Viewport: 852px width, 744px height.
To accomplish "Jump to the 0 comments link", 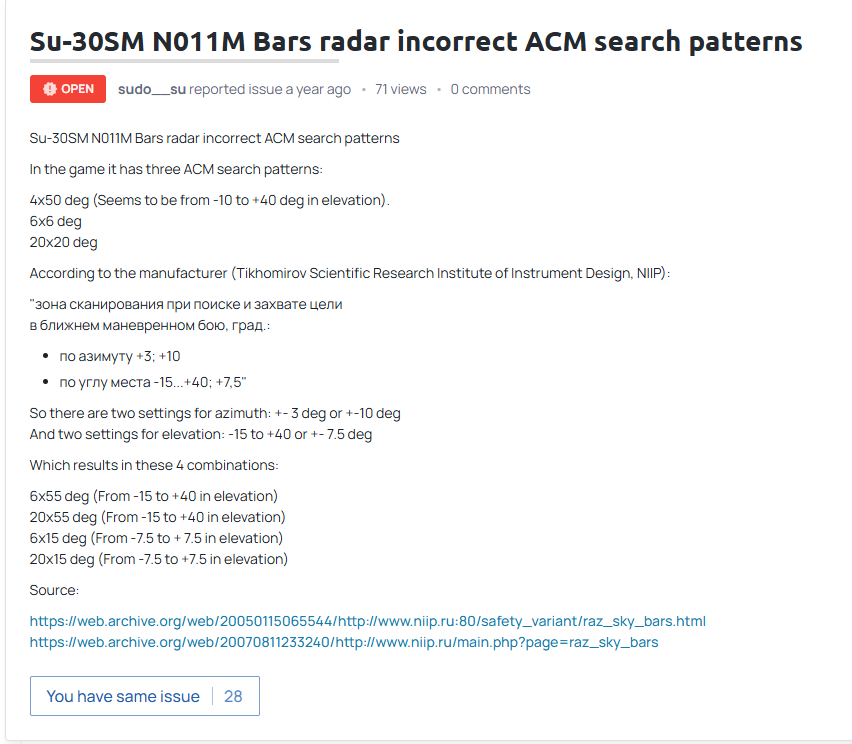I will point(490,89).
